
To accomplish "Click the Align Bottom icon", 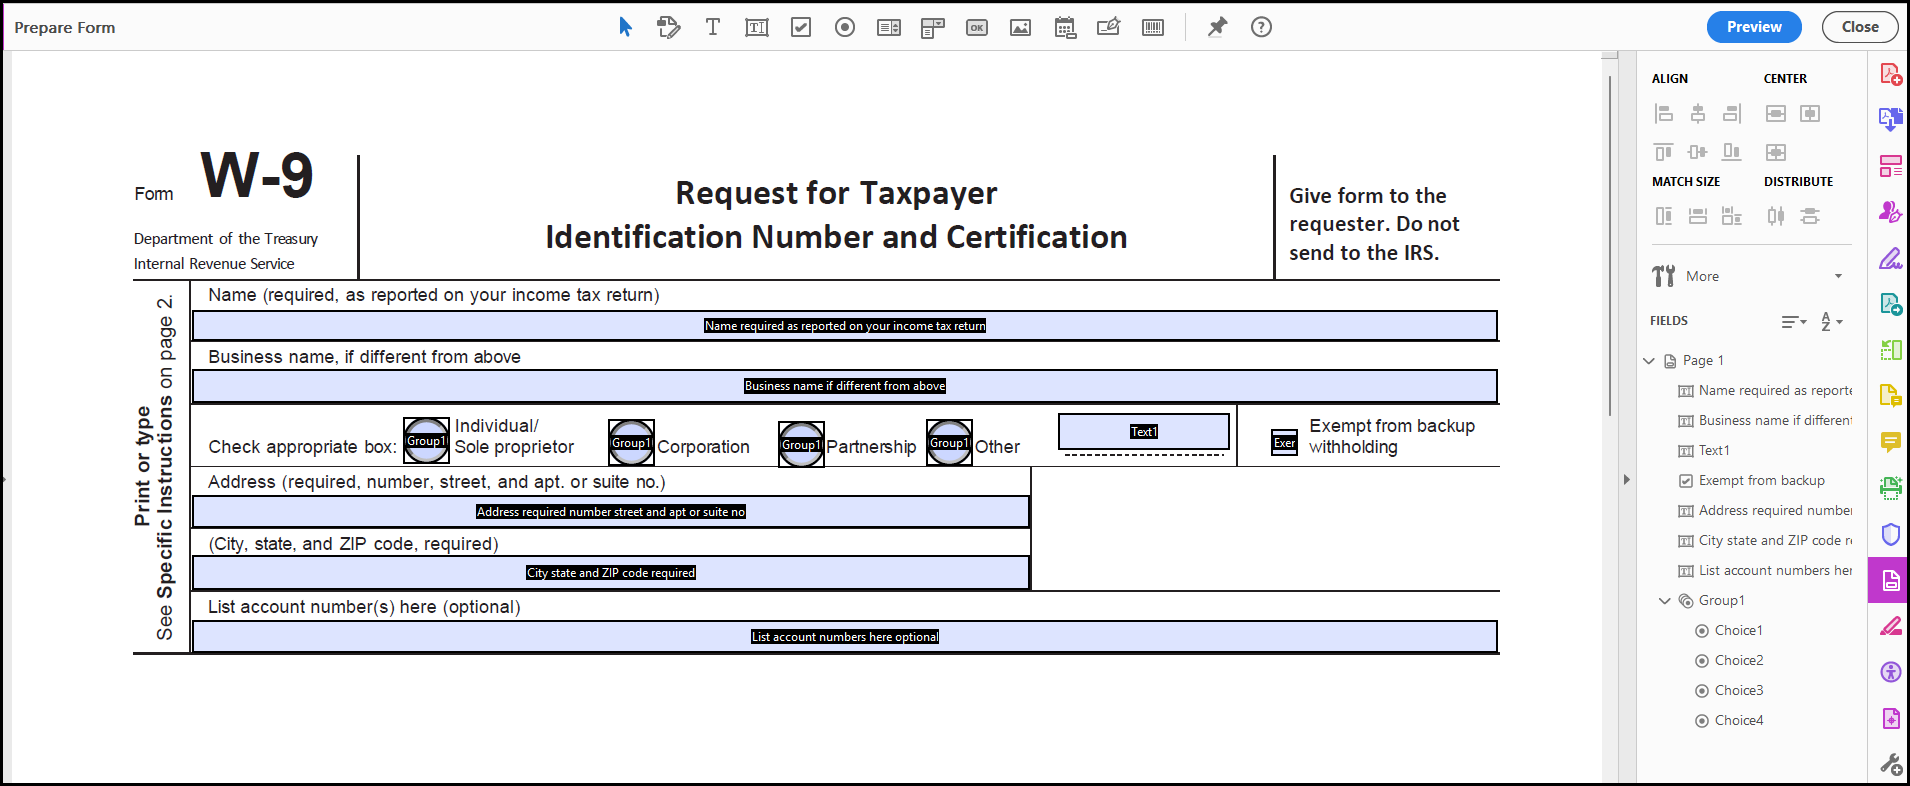I will [x=1732, y=152].
